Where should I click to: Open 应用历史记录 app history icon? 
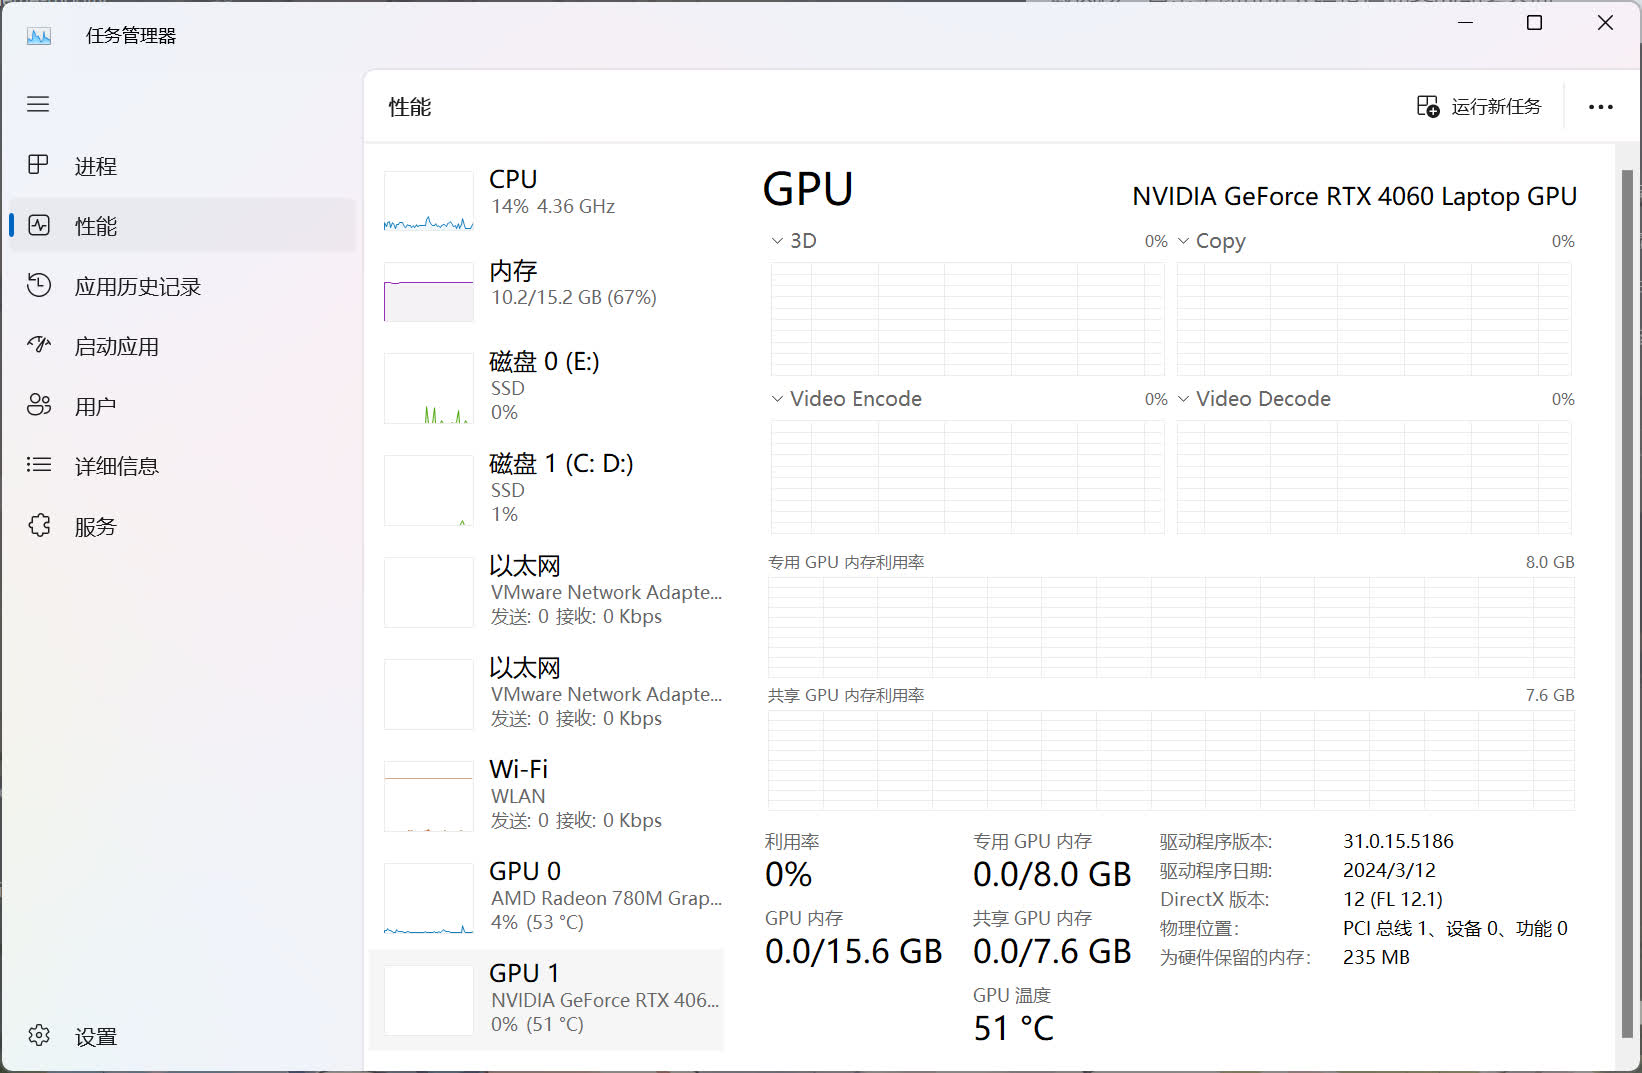tap(38, 286)
